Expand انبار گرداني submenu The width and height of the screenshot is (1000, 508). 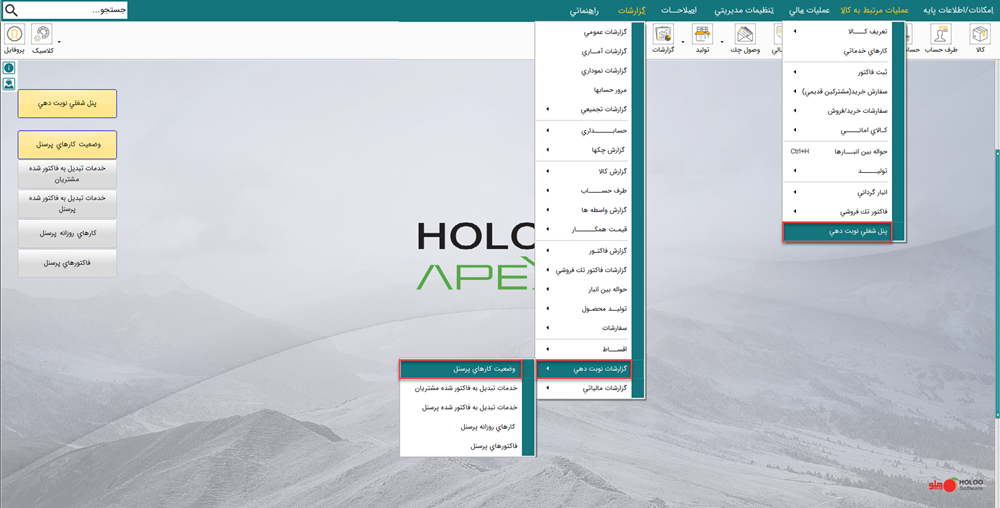click(x=836, y=192)
